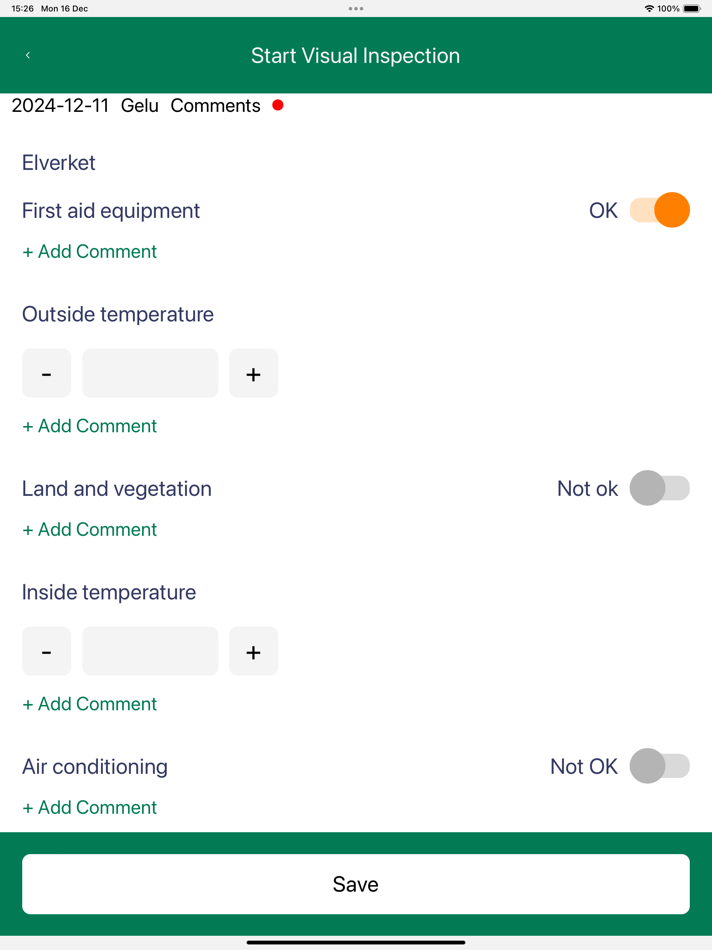Viewport: 712px width, 950px height.
Task: Open the three-dot multitasking menu at top
Action: click(356, 8)
